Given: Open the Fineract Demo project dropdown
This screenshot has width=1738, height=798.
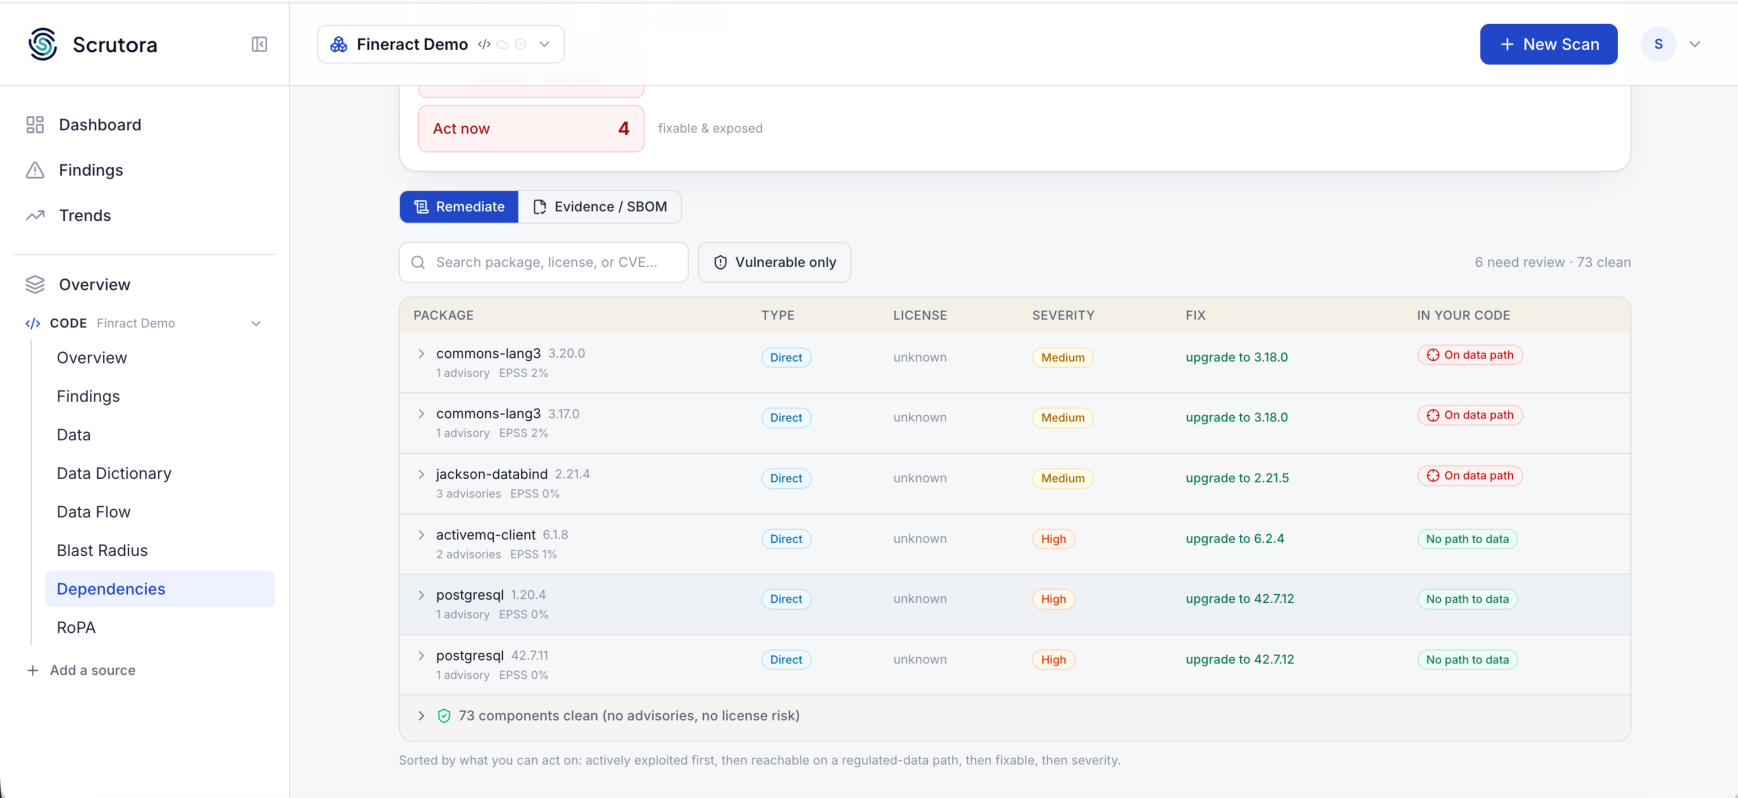Looking at the screenshot, I should 441,44.
